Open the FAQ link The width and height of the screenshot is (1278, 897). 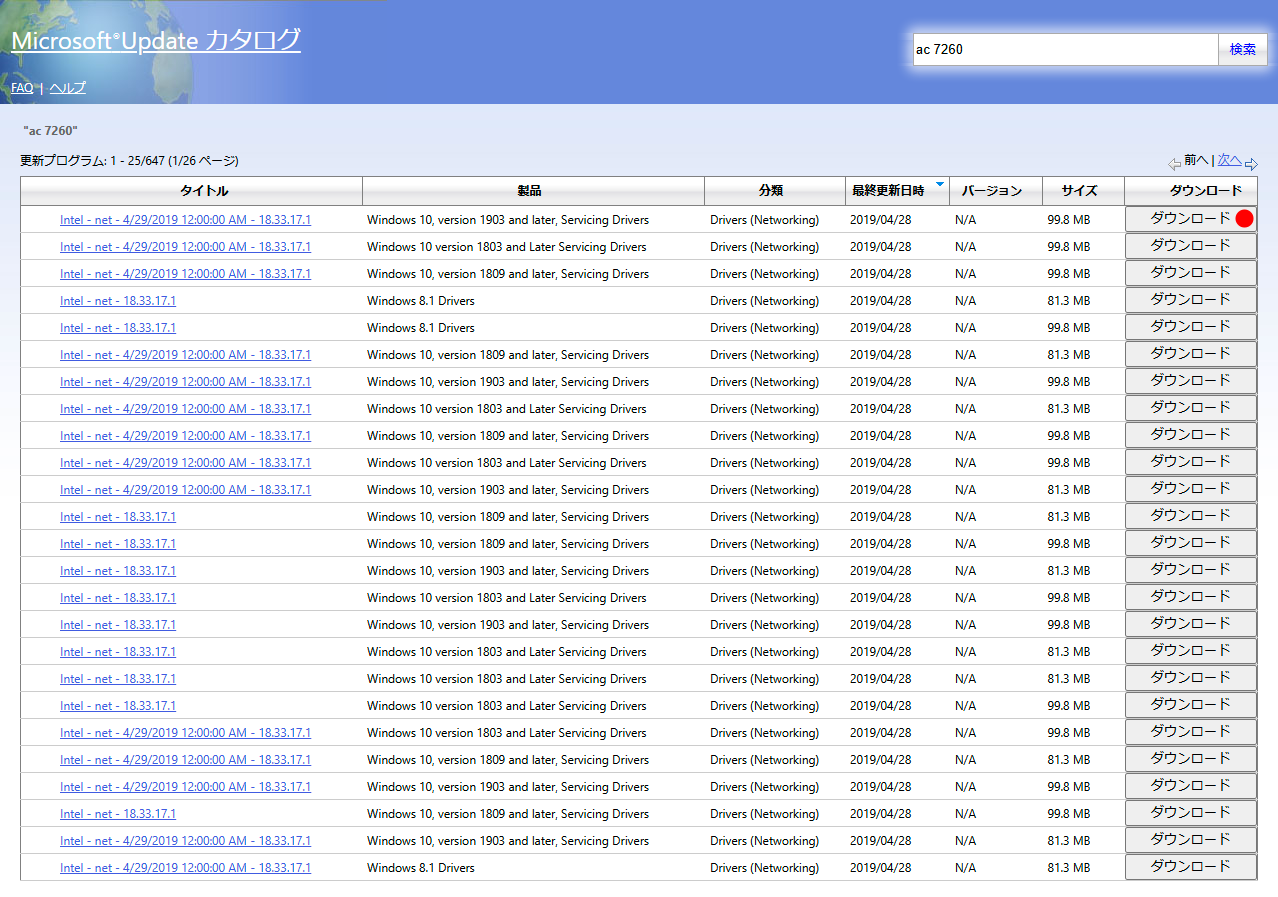tap(22, 88)
